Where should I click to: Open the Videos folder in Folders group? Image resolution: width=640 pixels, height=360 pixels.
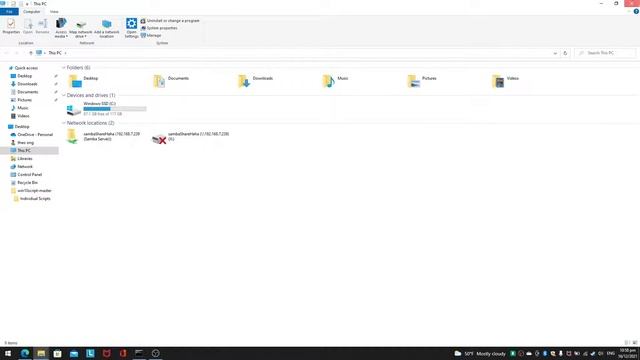tap(505, 81)
